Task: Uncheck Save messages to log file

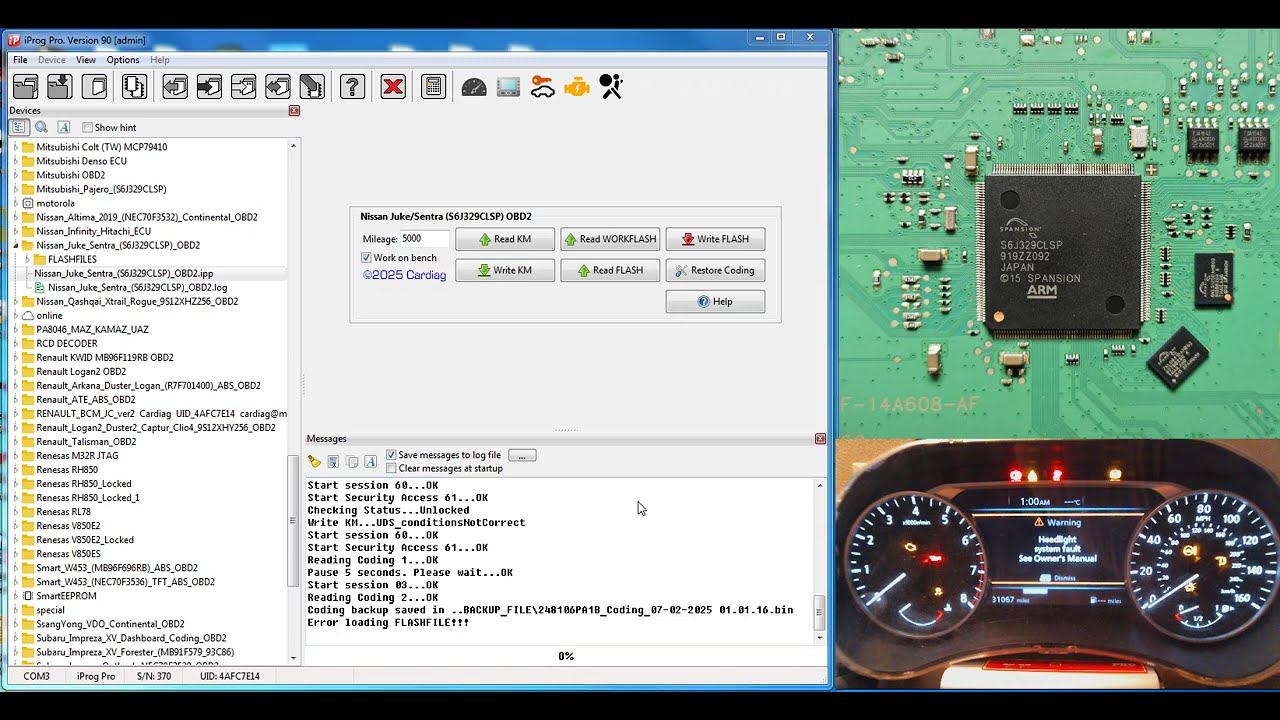Action: [x=391, y=455]
